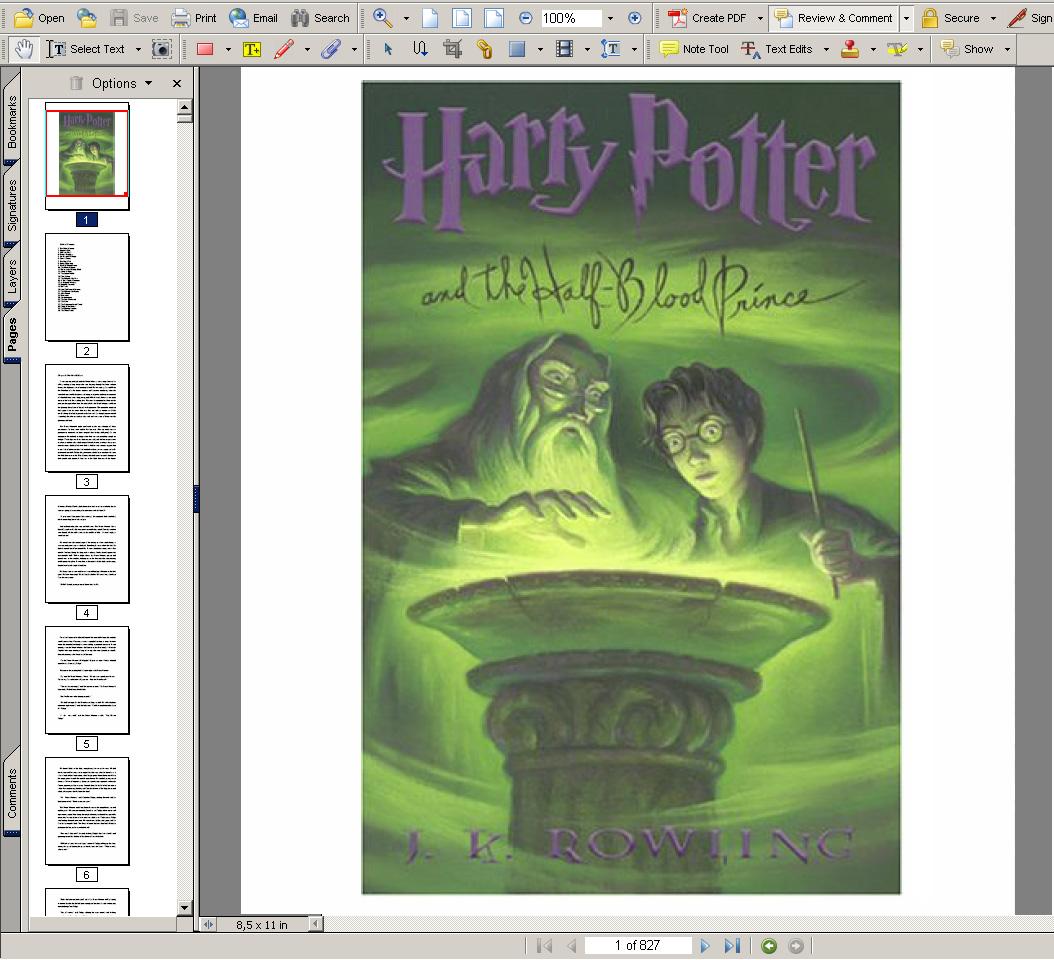
Task: Select the Crop tool icon
Action: pos(452,49)
